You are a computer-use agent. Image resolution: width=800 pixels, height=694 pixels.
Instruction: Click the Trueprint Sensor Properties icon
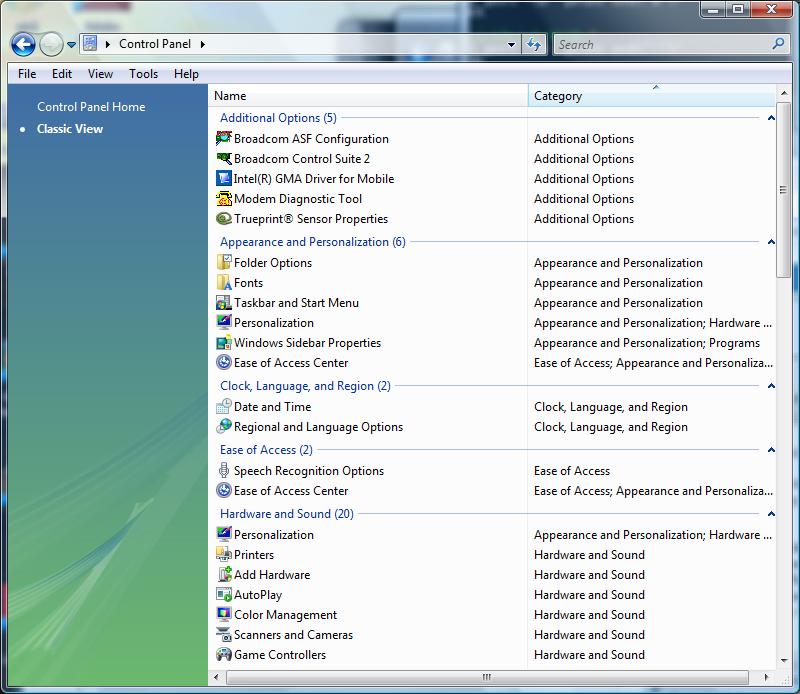223,218
